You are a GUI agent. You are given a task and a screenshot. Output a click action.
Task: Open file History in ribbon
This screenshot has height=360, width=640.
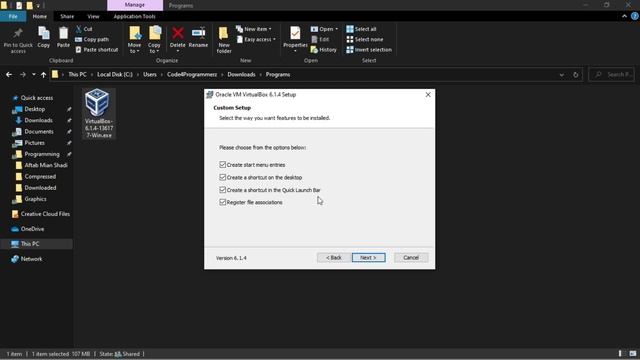tap(324, 49)
